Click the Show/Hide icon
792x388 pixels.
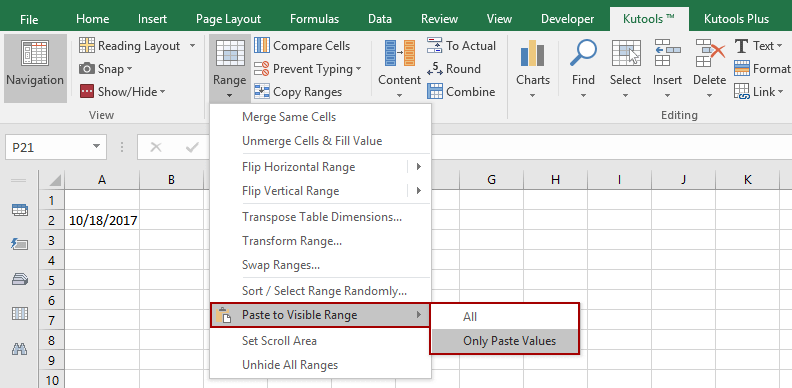[87, 91]
